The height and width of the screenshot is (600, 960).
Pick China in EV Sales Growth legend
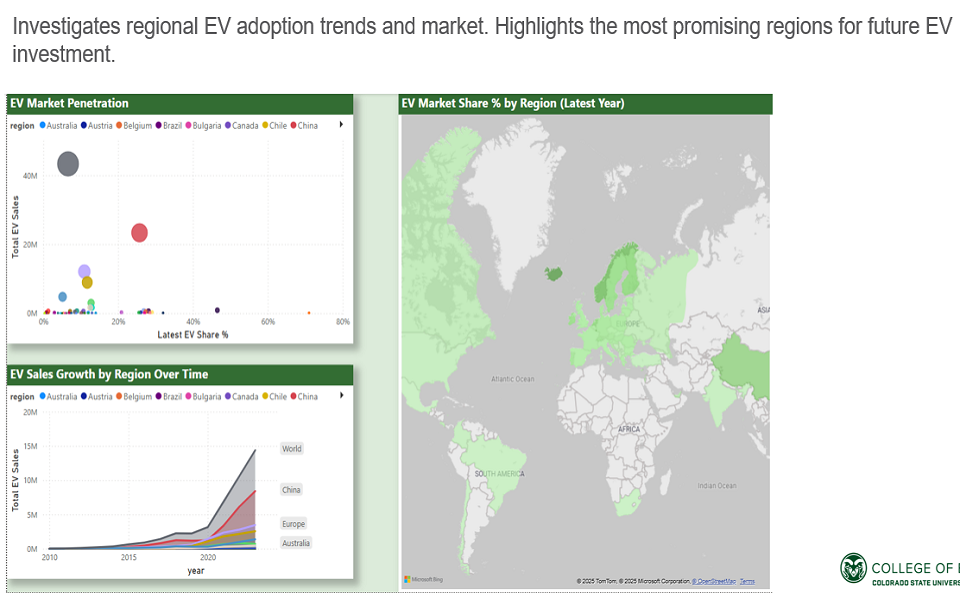click(x=304, y=397)
